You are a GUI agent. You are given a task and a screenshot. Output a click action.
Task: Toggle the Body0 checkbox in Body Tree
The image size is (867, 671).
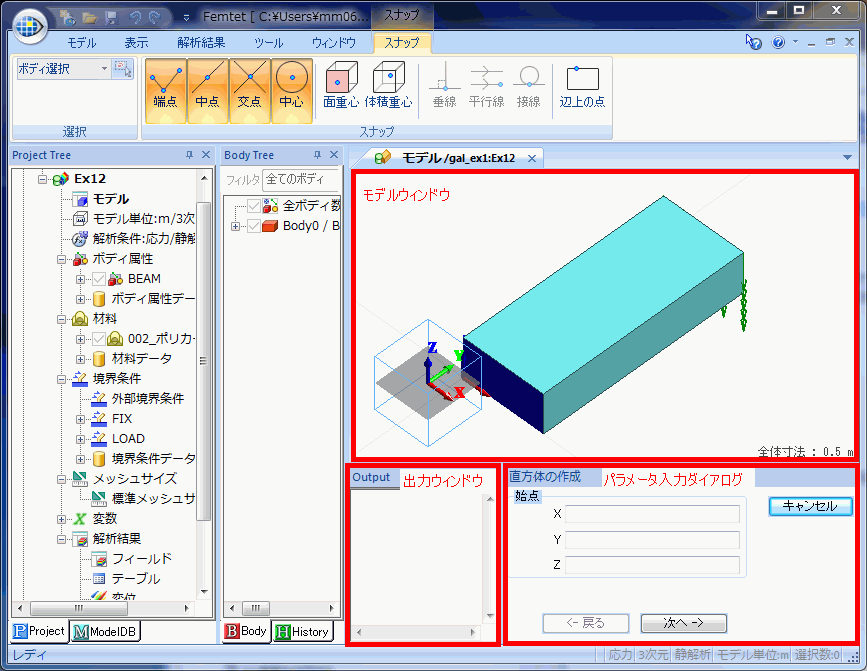[253, 226]
